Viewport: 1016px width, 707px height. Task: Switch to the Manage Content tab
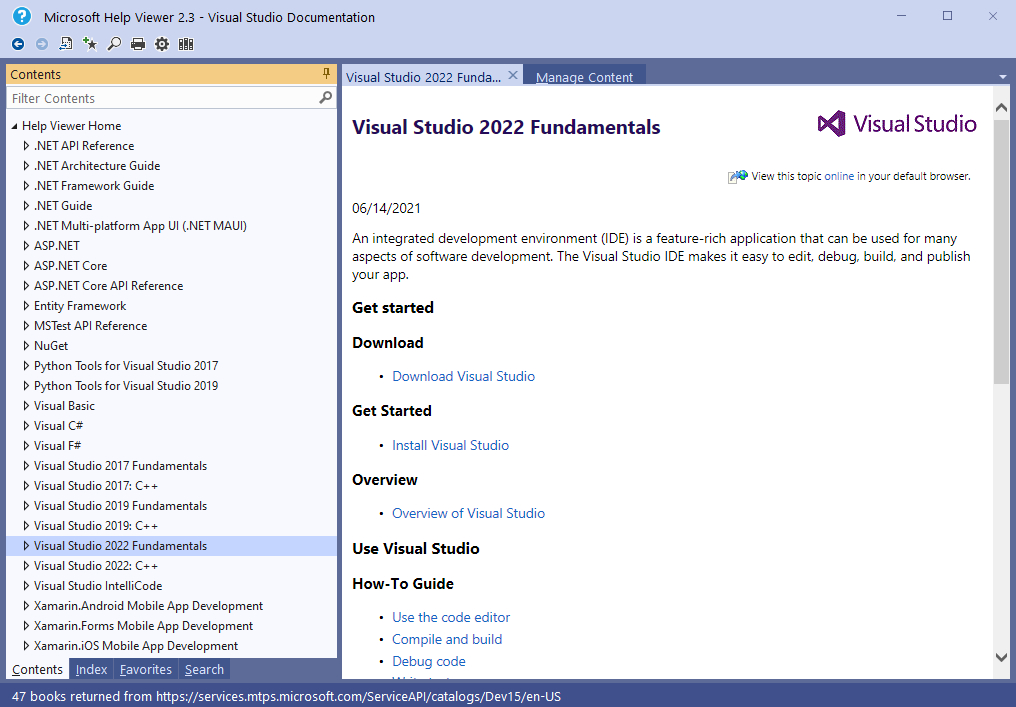coord(584,77)
